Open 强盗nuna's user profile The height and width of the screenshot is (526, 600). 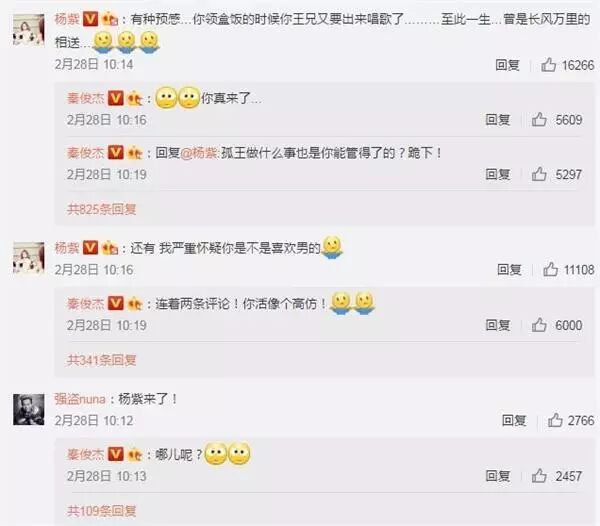point(80,399)
